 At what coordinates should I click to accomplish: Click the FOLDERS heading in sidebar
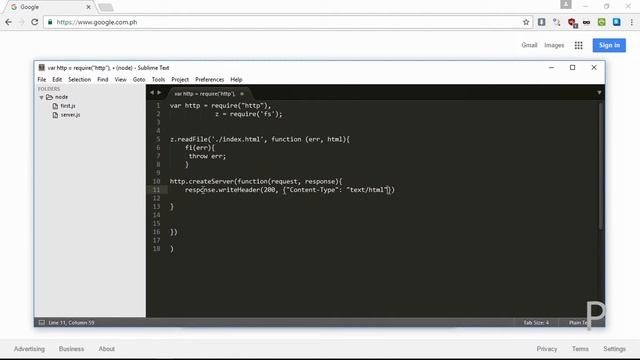(49, 89)
